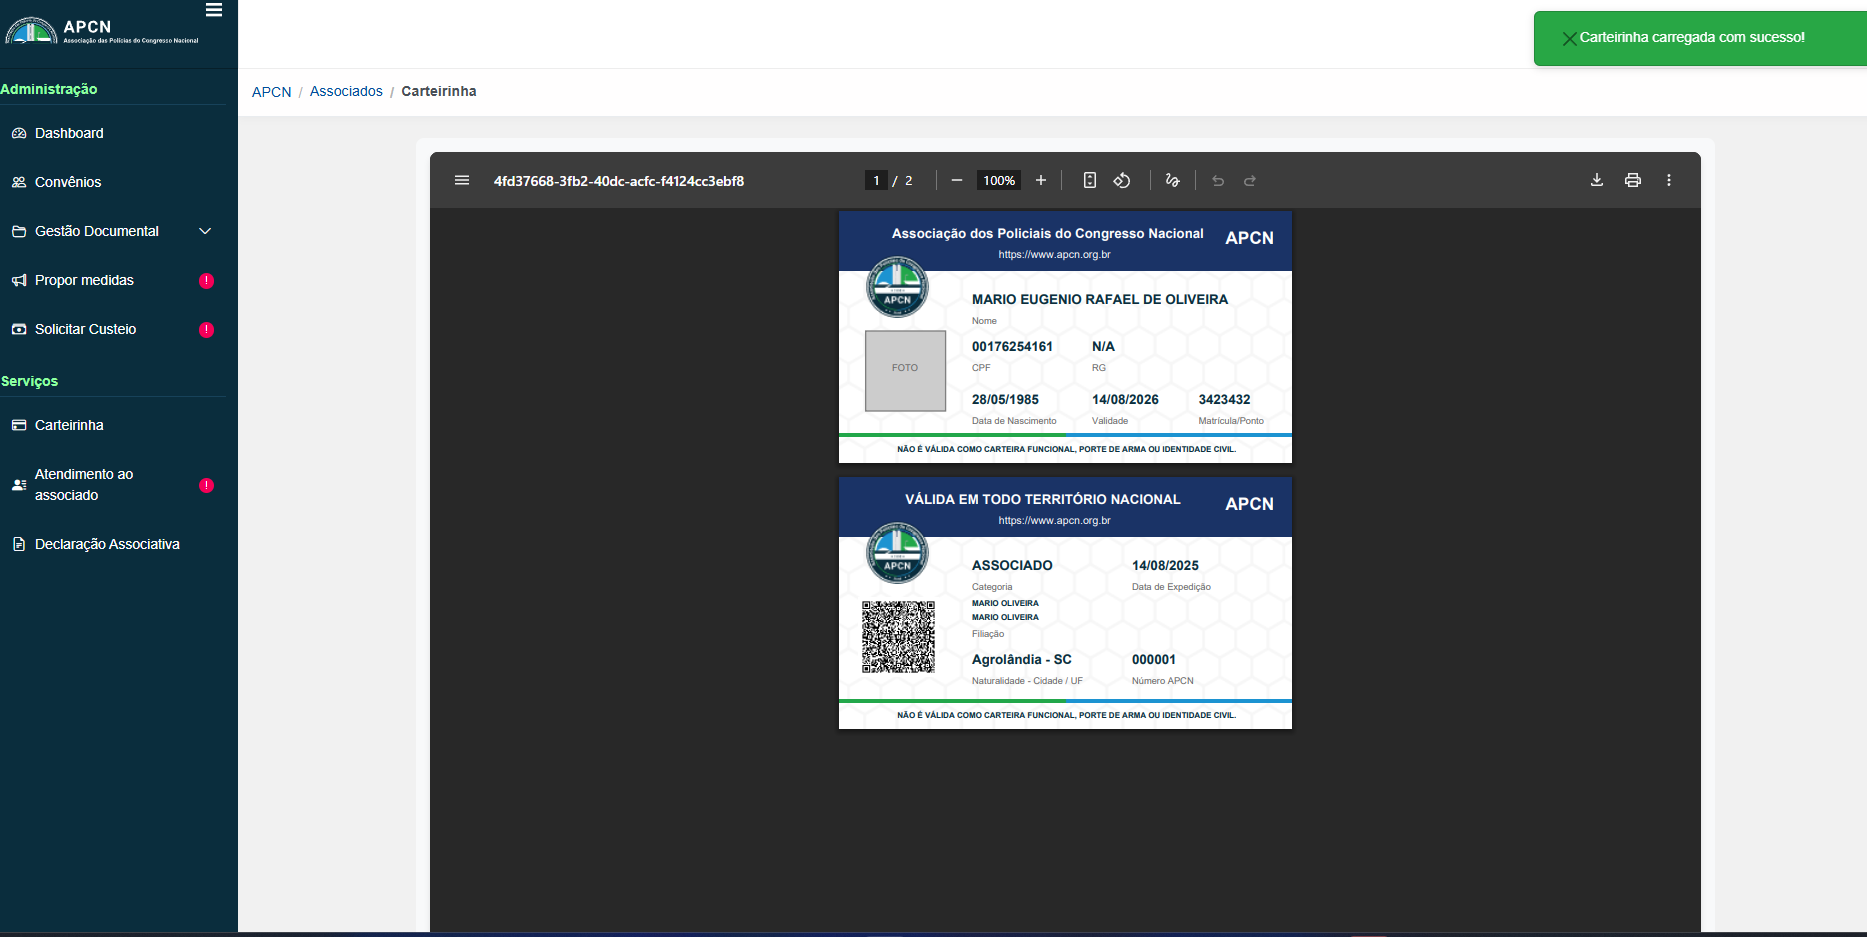
Task: Download the carteirinha PDF
Action: point(1597,180)
